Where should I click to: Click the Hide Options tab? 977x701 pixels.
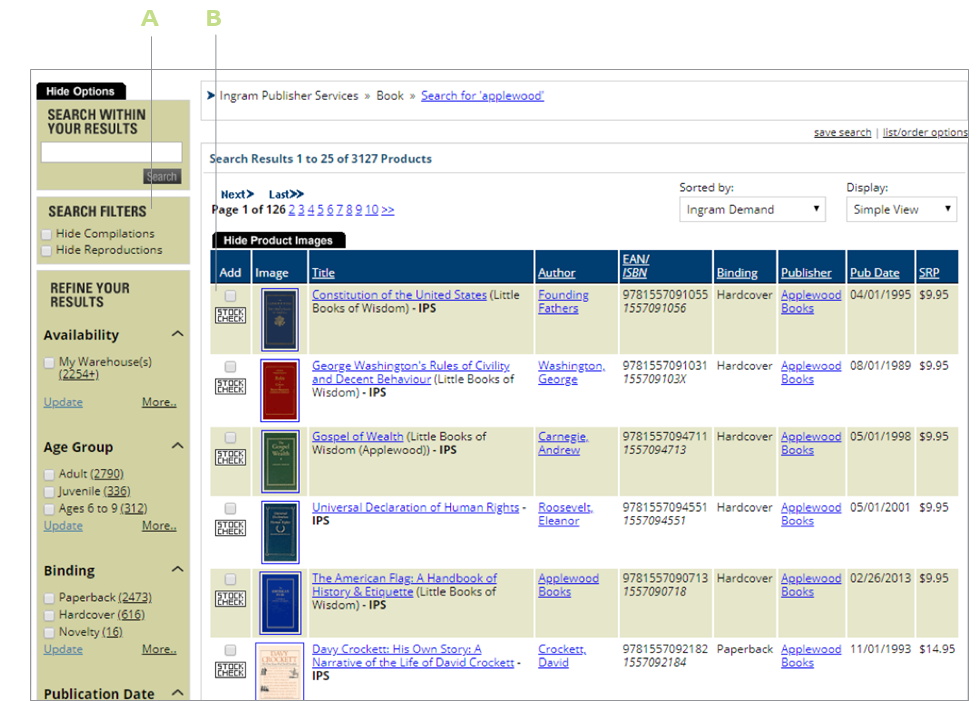81,92
